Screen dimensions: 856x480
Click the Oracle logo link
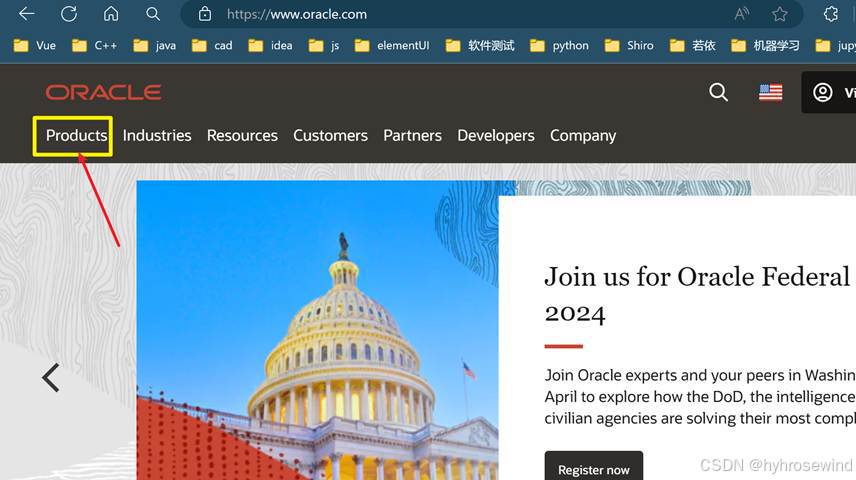click(x=103, y=92)
